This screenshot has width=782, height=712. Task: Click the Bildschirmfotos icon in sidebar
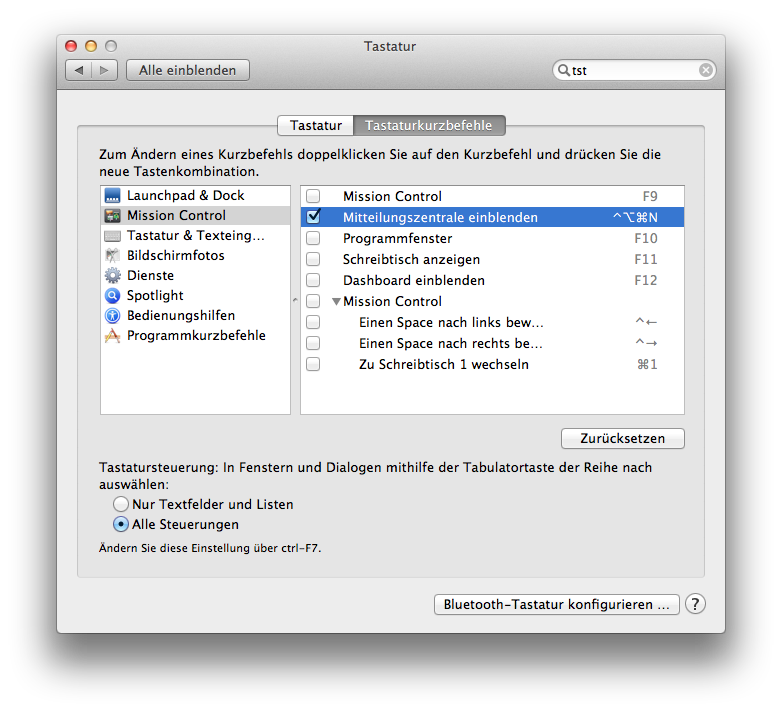tap(113, 255)
